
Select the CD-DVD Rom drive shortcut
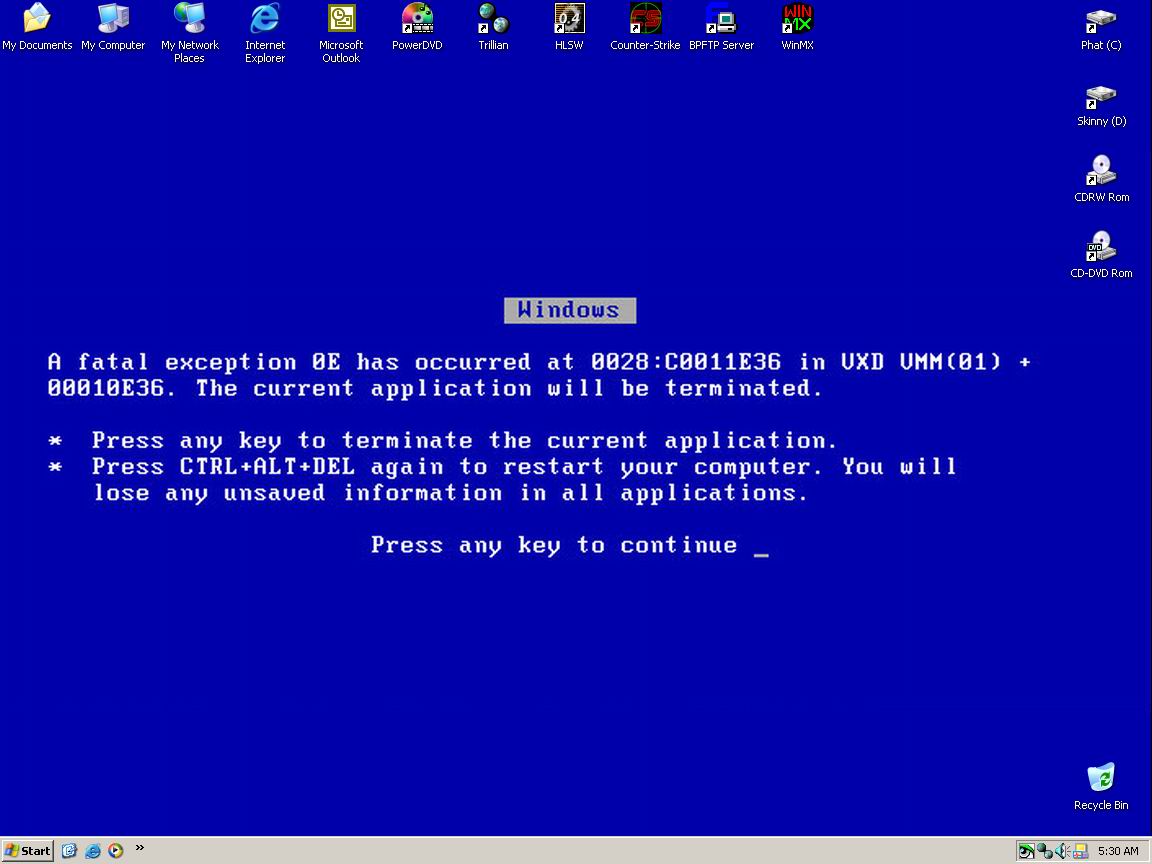click(1101, 256)
